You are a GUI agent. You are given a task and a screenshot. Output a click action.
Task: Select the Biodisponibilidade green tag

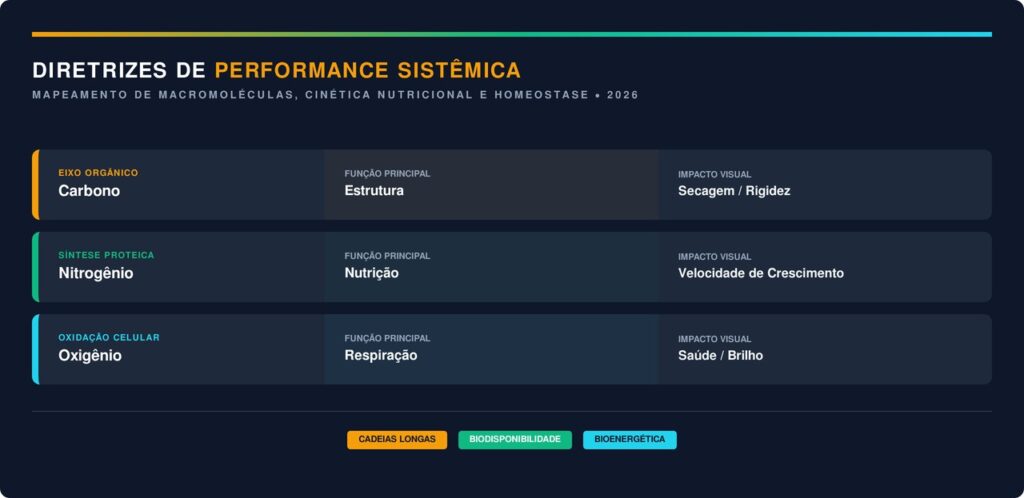(x=515, y=440)
